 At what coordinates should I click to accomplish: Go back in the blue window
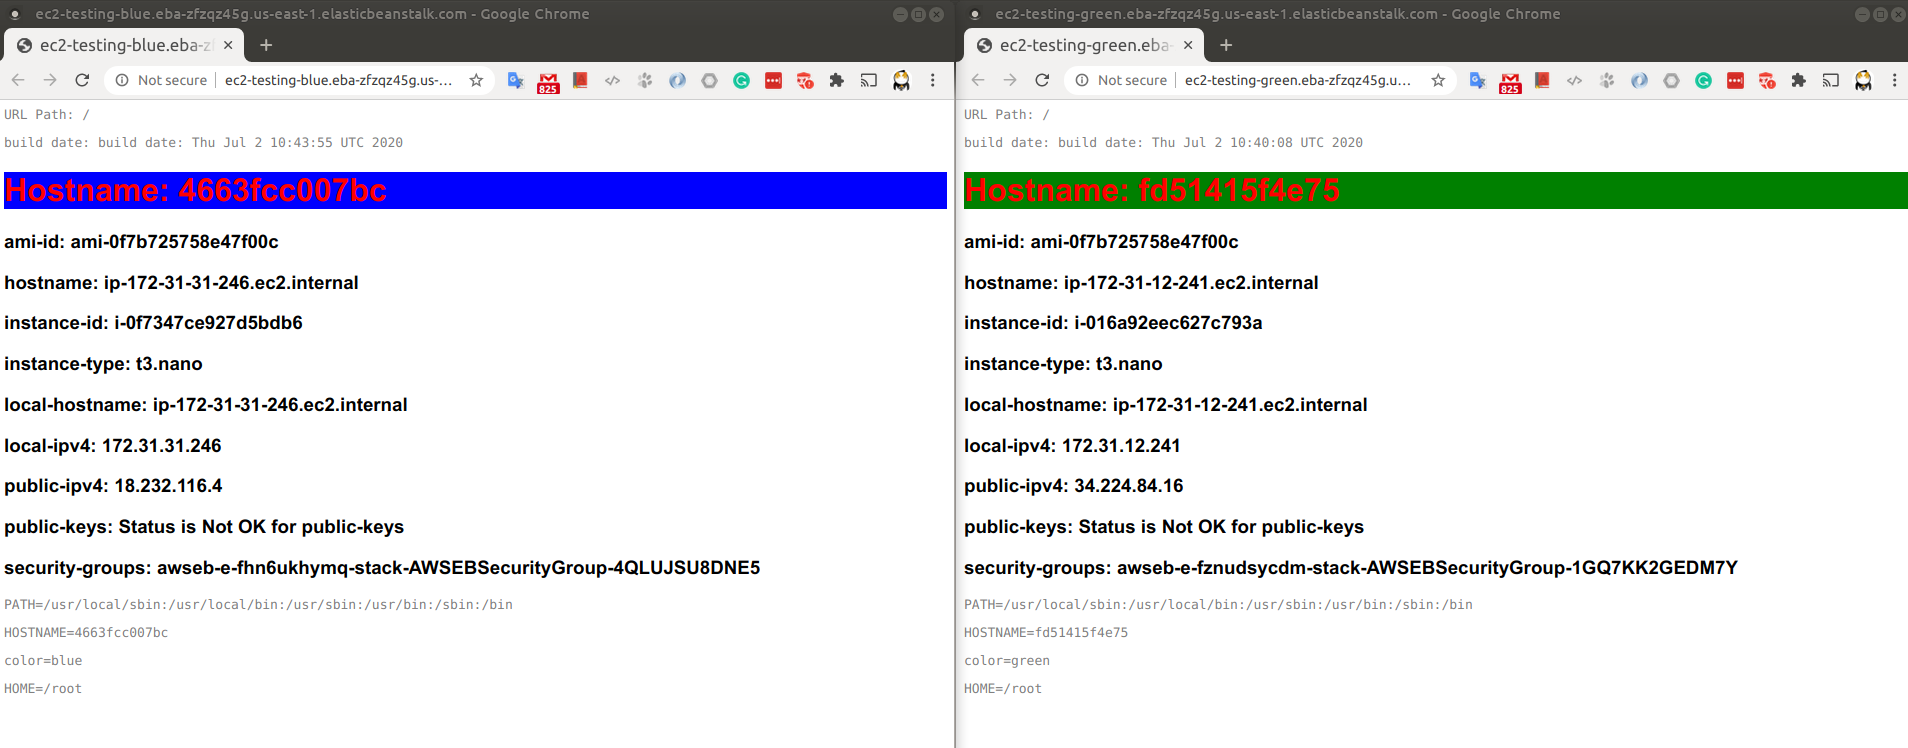[x=18, y=80]
